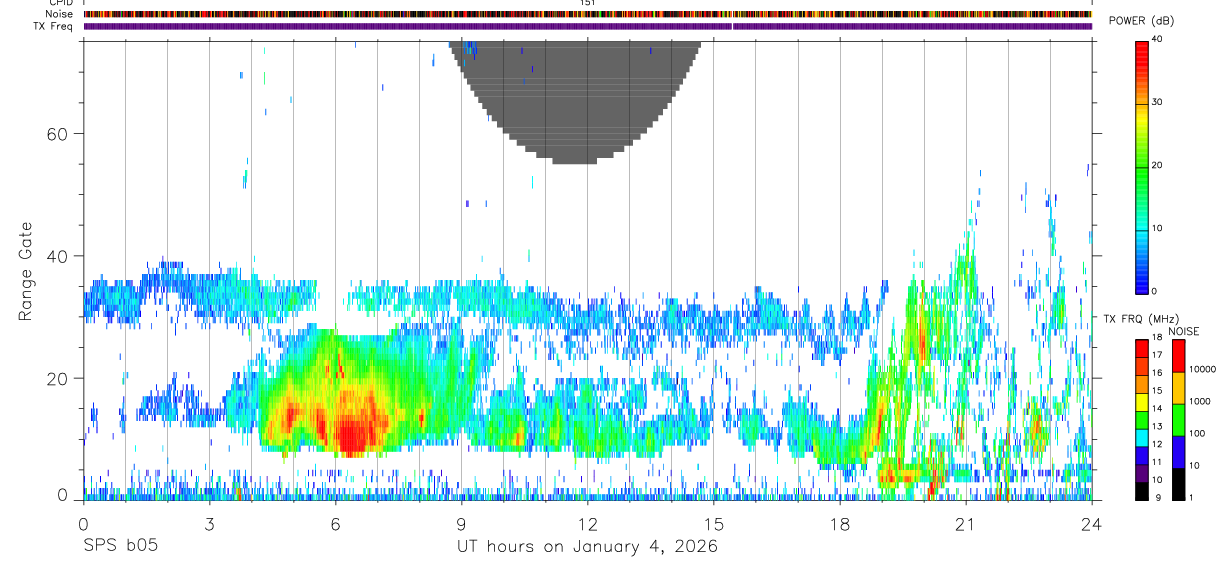Click the range gate axis label '60'

coord(59,134)
